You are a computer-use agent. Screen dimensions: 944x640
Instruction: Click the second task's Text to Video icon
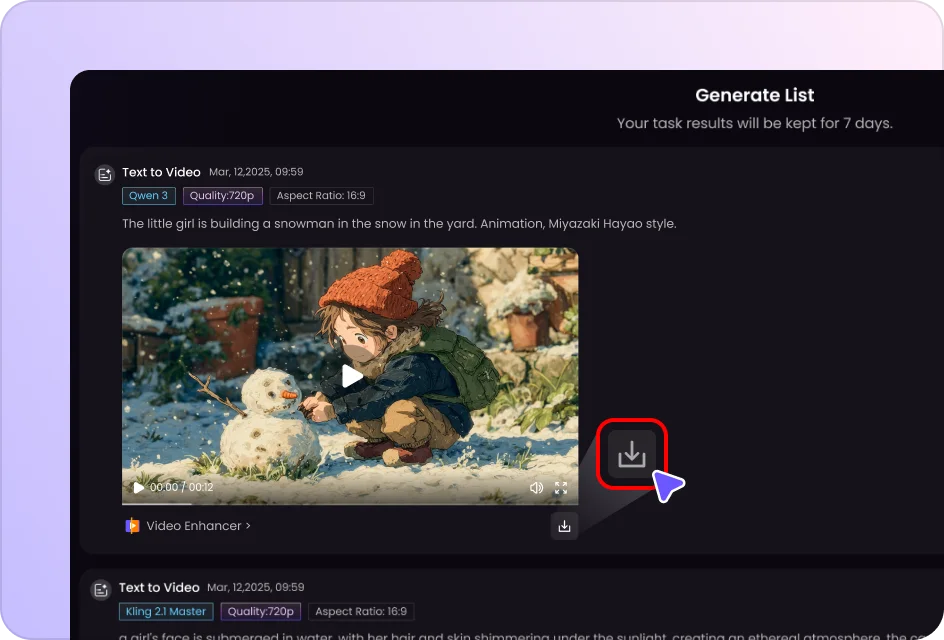click(x=101, y=590)
